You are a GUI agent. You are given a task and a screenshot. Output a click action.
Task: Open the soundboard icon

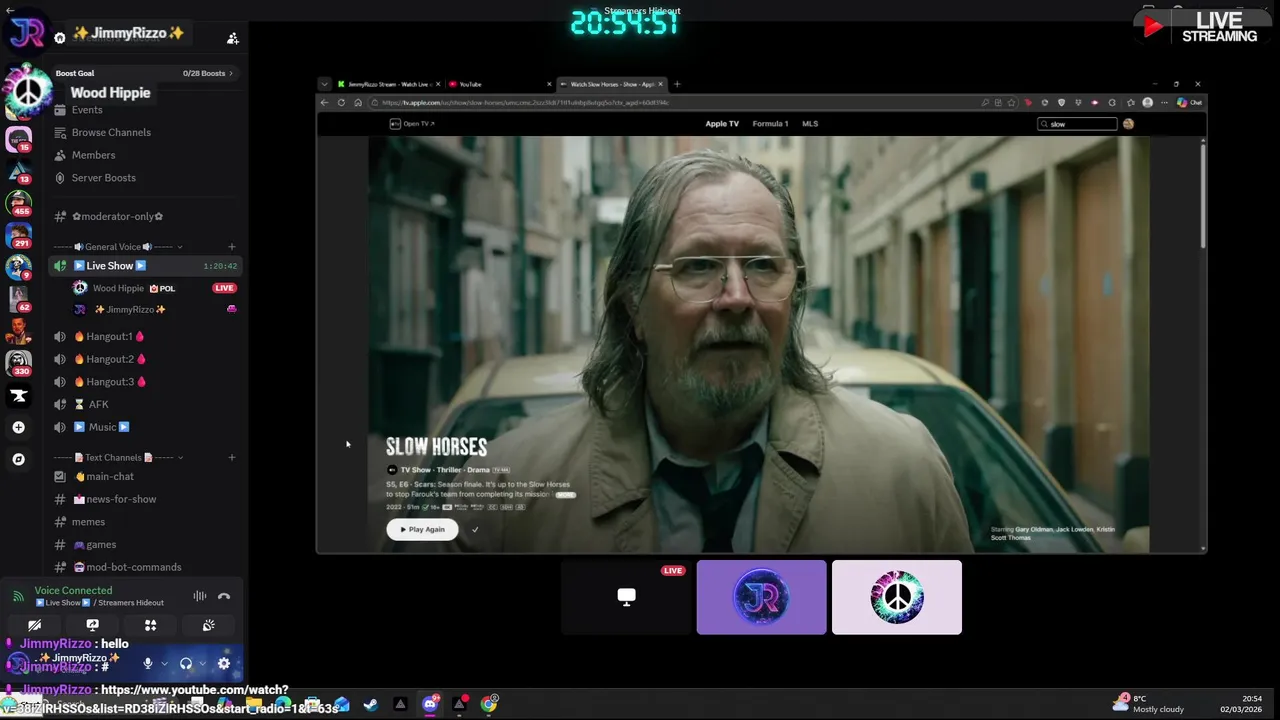[208, 625]
